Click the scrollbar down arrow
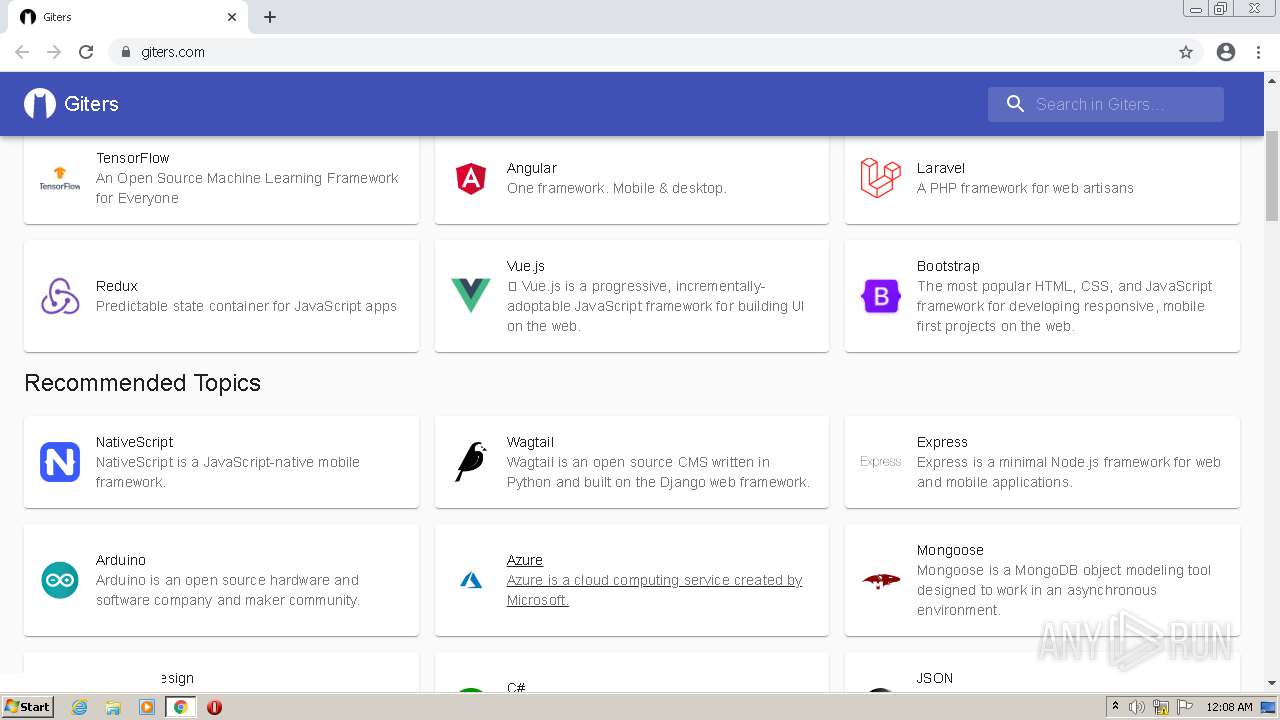Viewport: 1280px width, 720px height. (x=1272, y=683)
